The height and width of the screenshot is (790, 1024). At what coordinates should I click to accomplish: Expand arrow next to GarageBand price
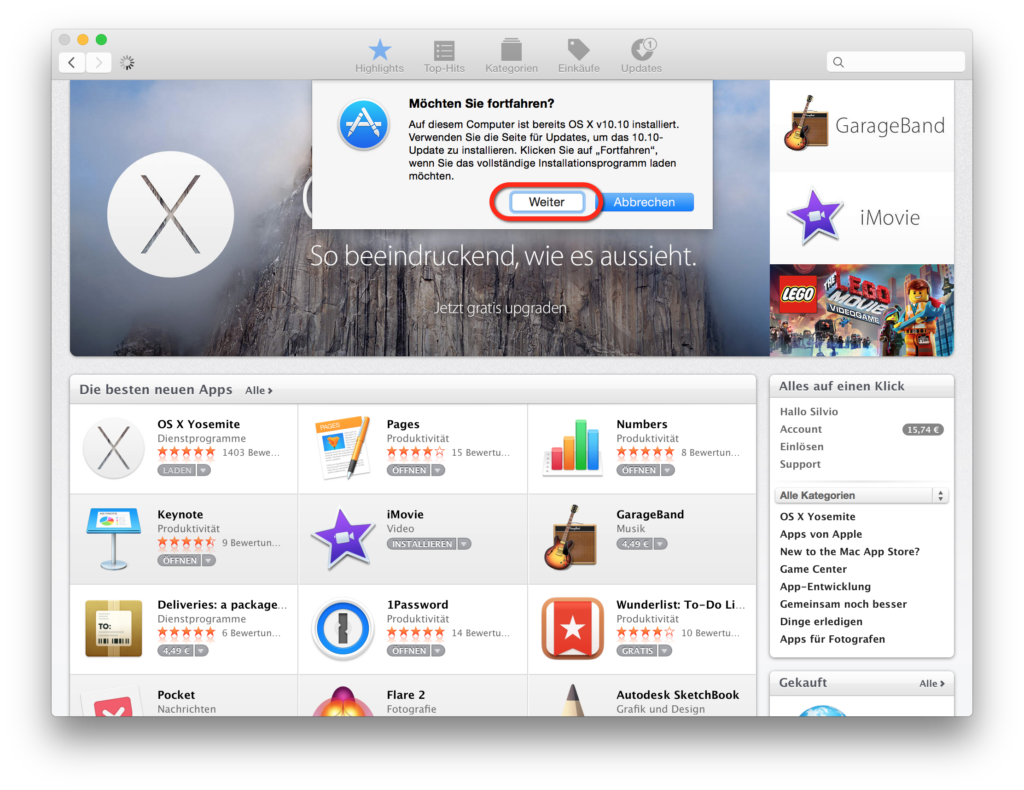pyautogui.click(x=661, y=544)
